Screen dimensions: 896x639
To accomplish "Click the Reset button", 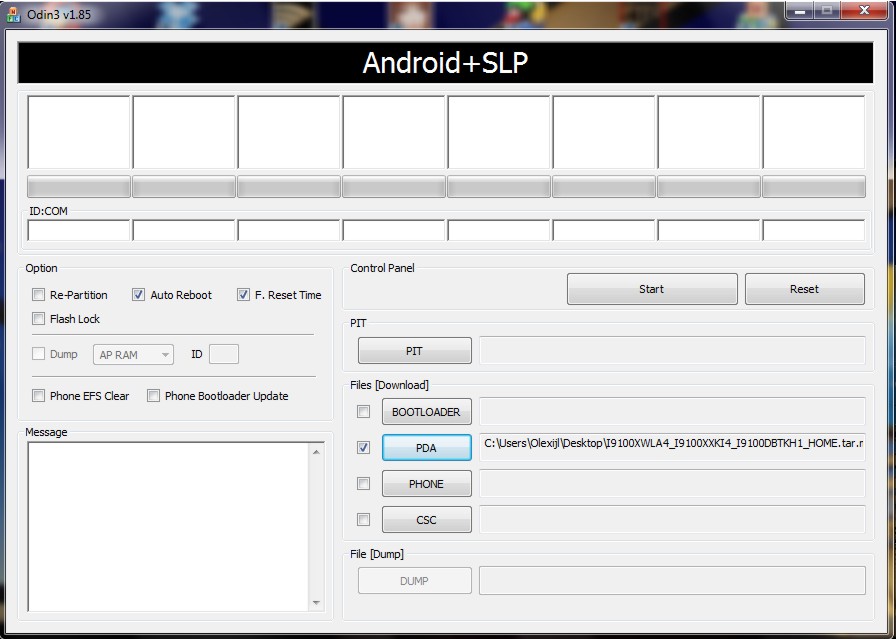I will pos(805,289).
